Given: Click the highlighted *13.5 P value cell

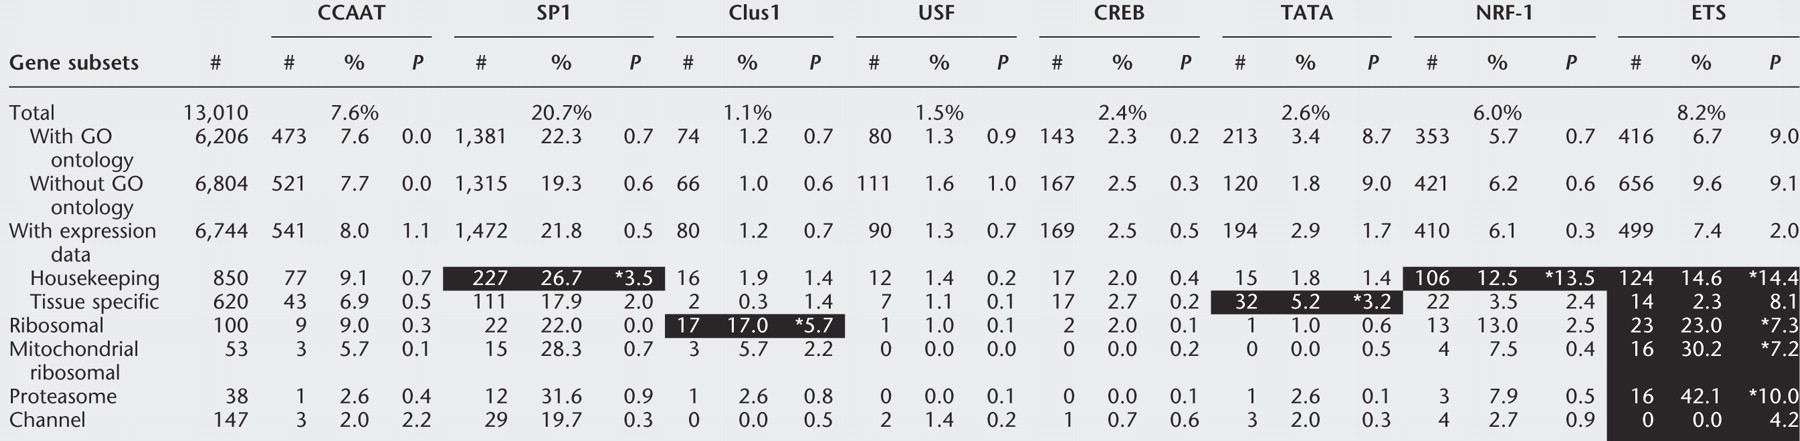Looking at the screenshot, I should pos(1568,278).
